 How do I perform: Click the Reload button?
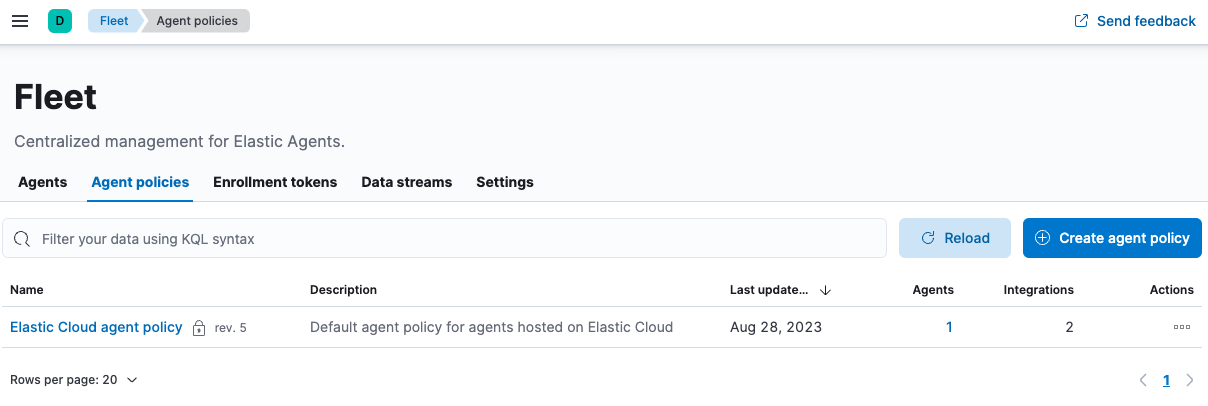coord(954,238)
